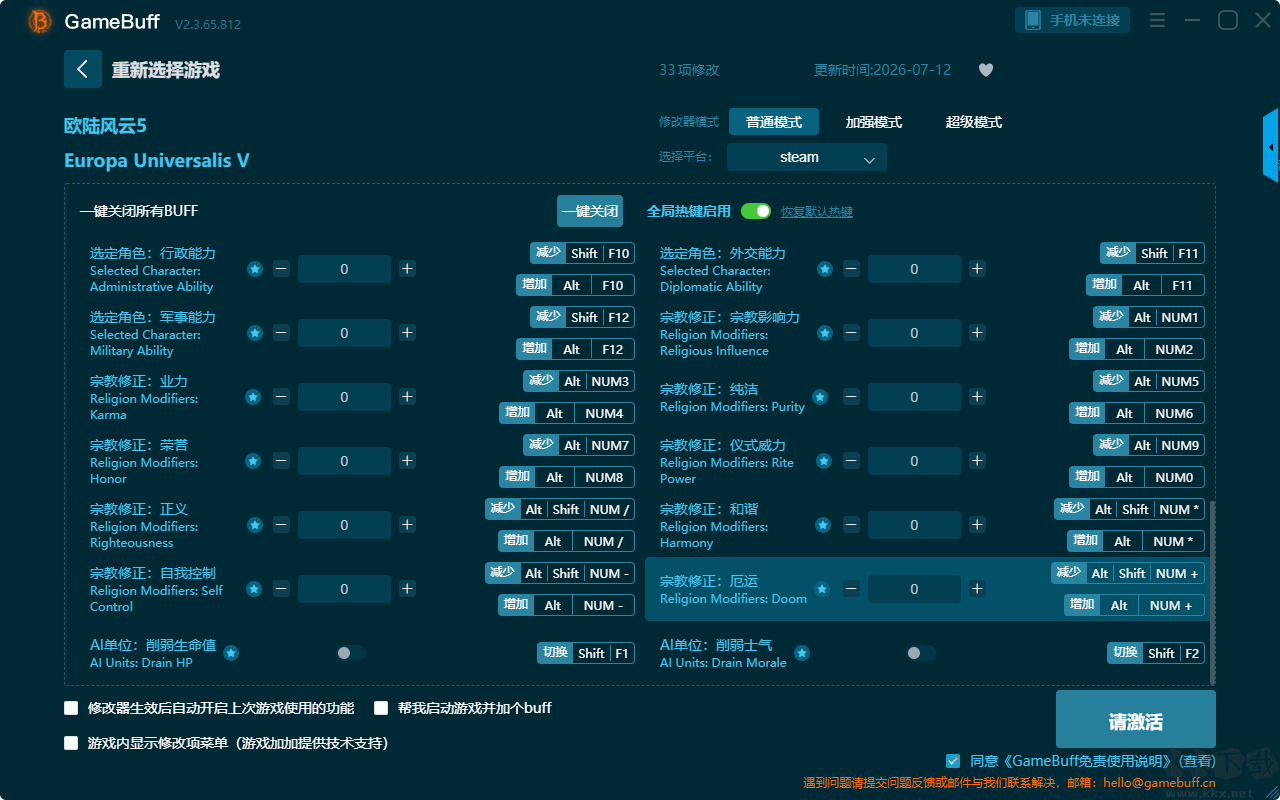This screenshot has height=800, width=1280.
Task: Increase Doom value with plus button
Action: (977, 589)
